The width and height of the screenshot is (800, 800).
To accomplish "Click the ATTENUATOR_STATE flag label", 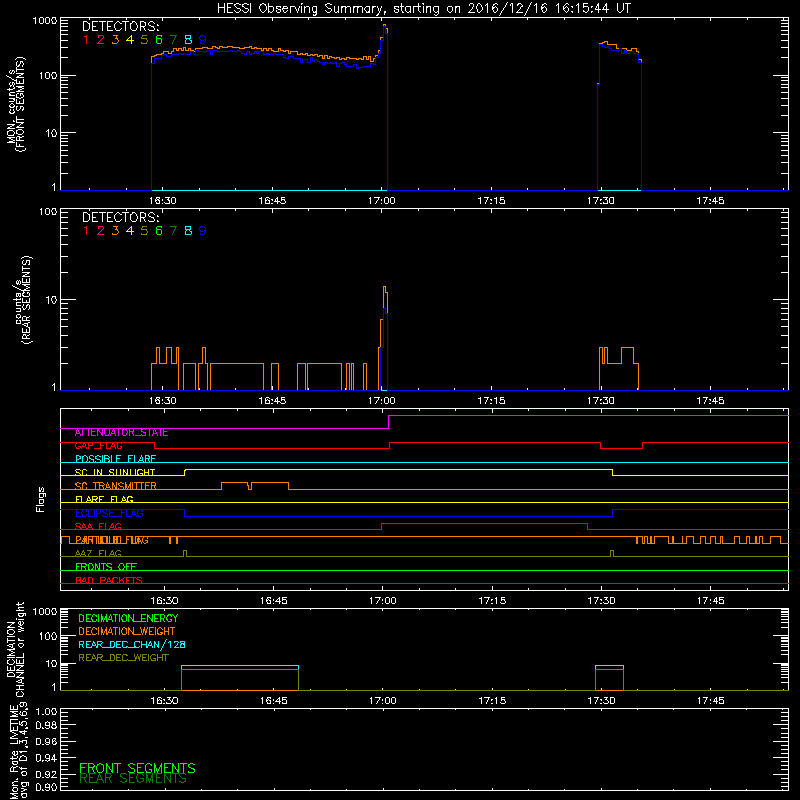I will 121,433.
